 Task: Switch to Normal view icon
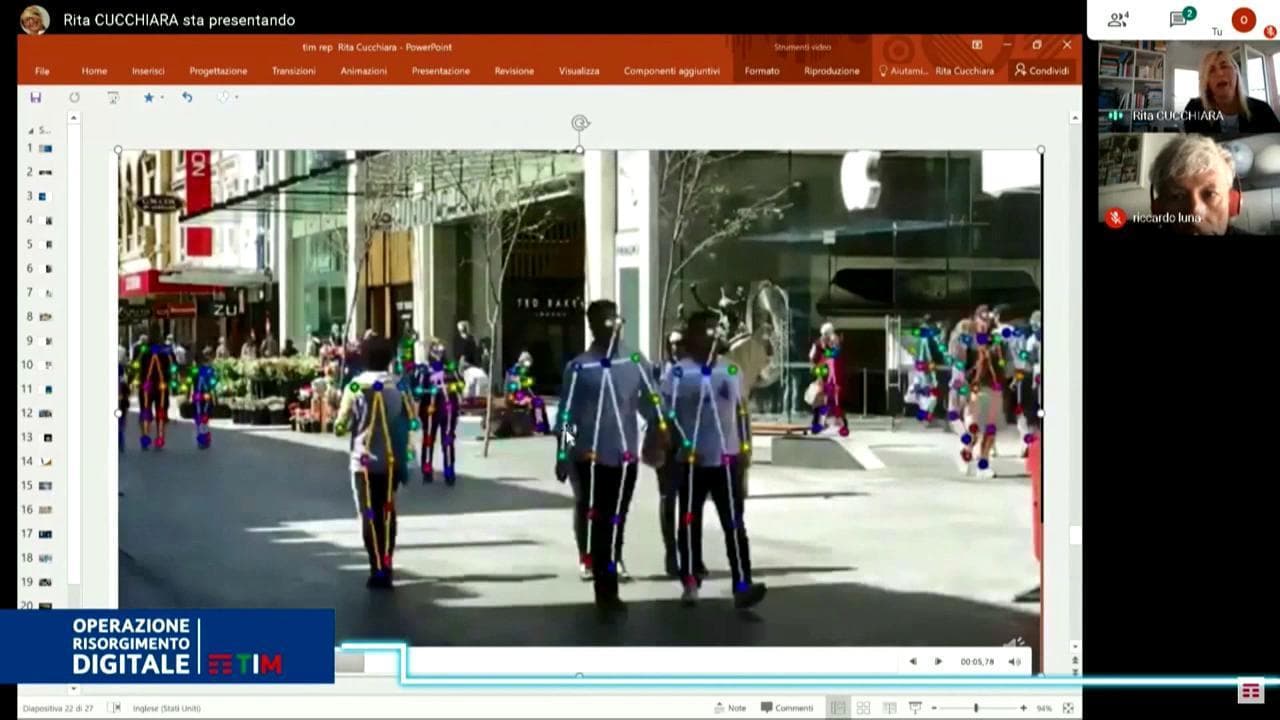[x=838, y=708]
